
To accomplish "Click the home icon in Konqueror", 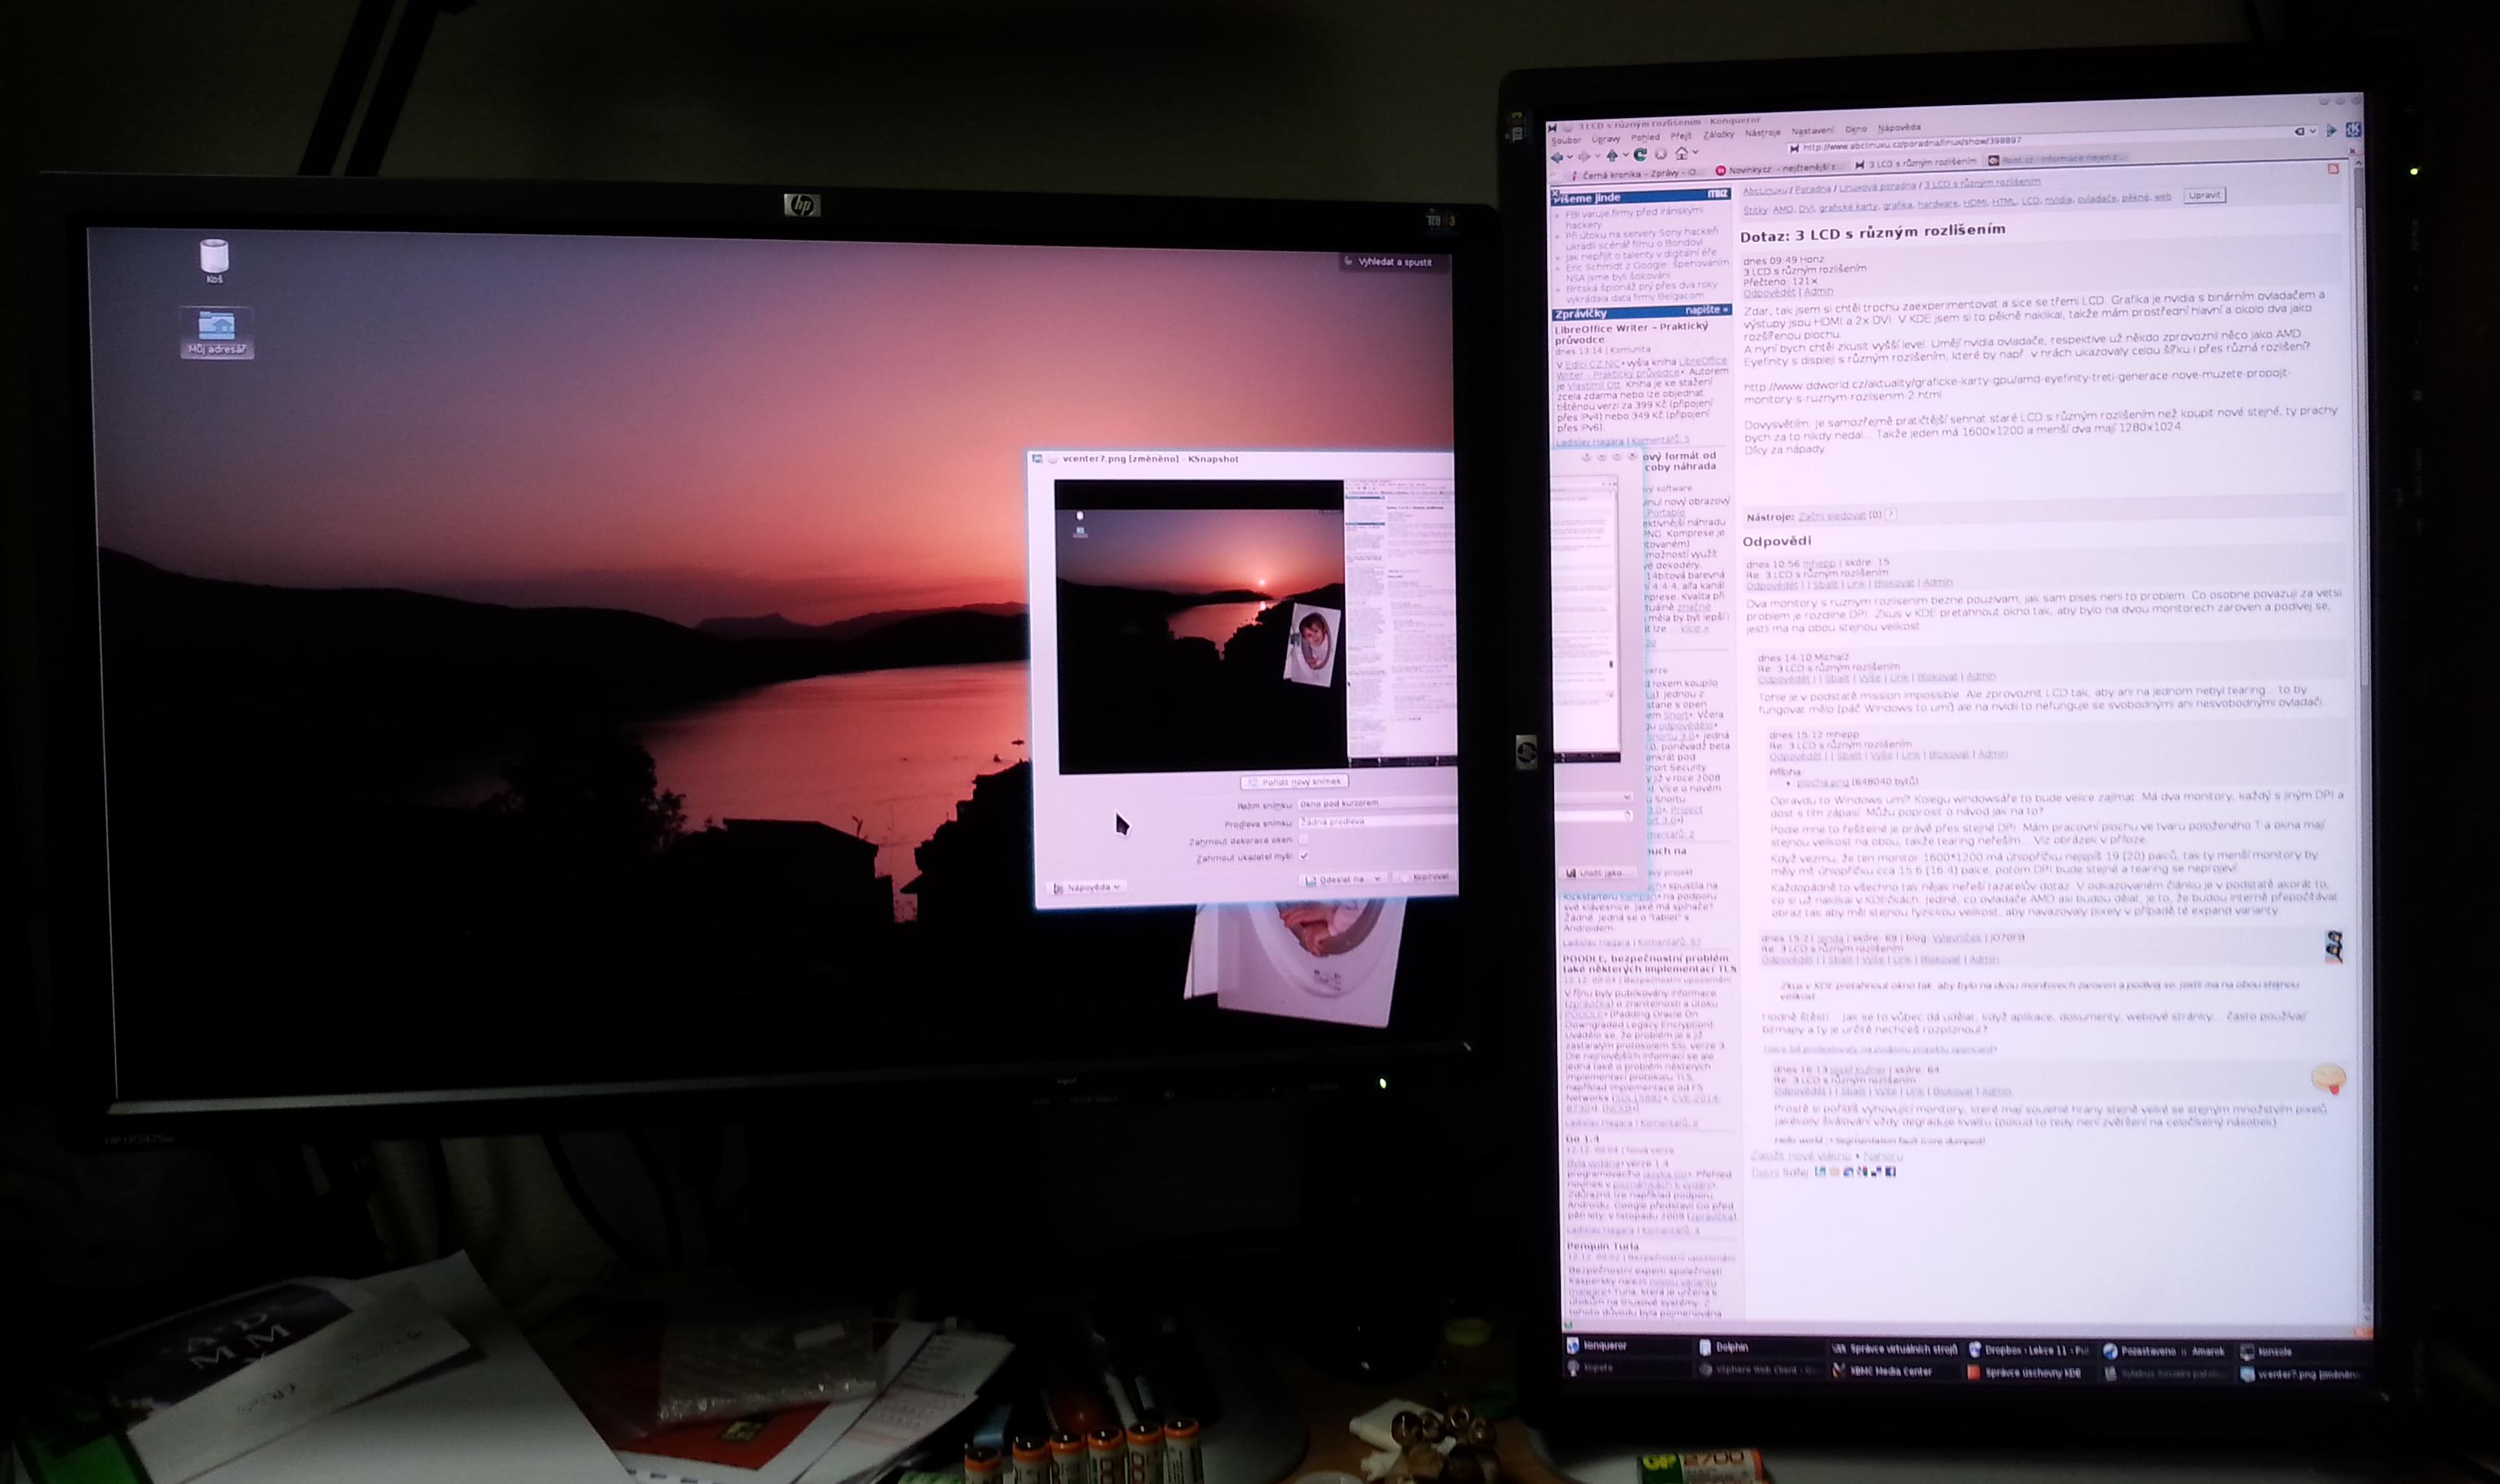I will click(1682, 153).
